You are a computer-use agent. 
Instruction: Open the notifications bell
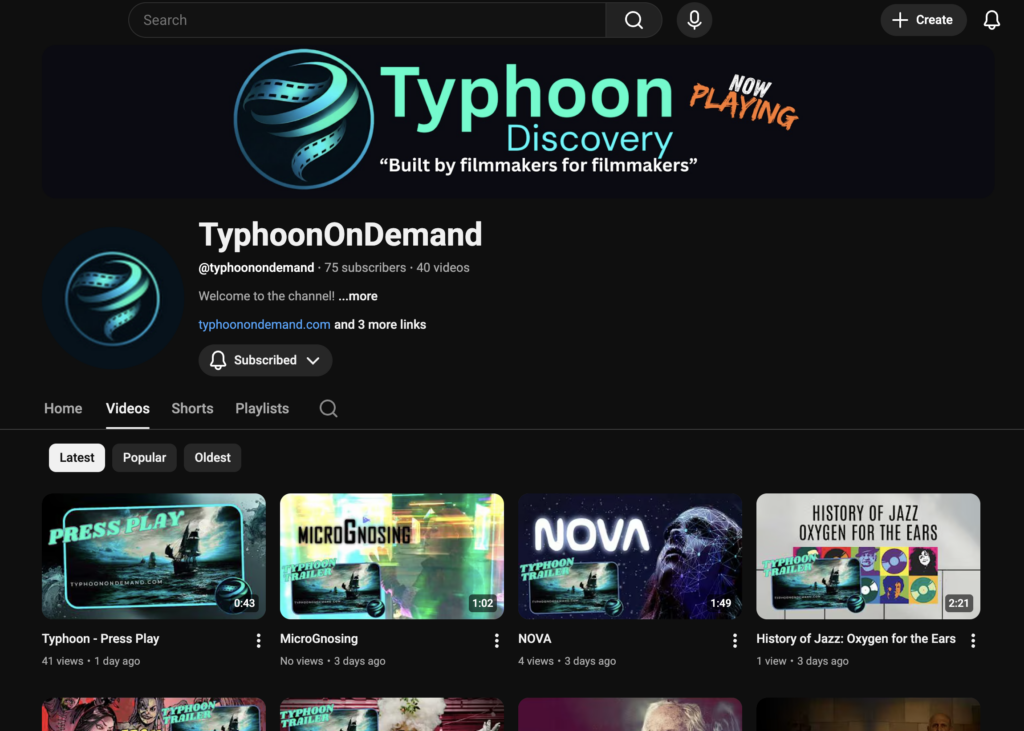(991, 20)
